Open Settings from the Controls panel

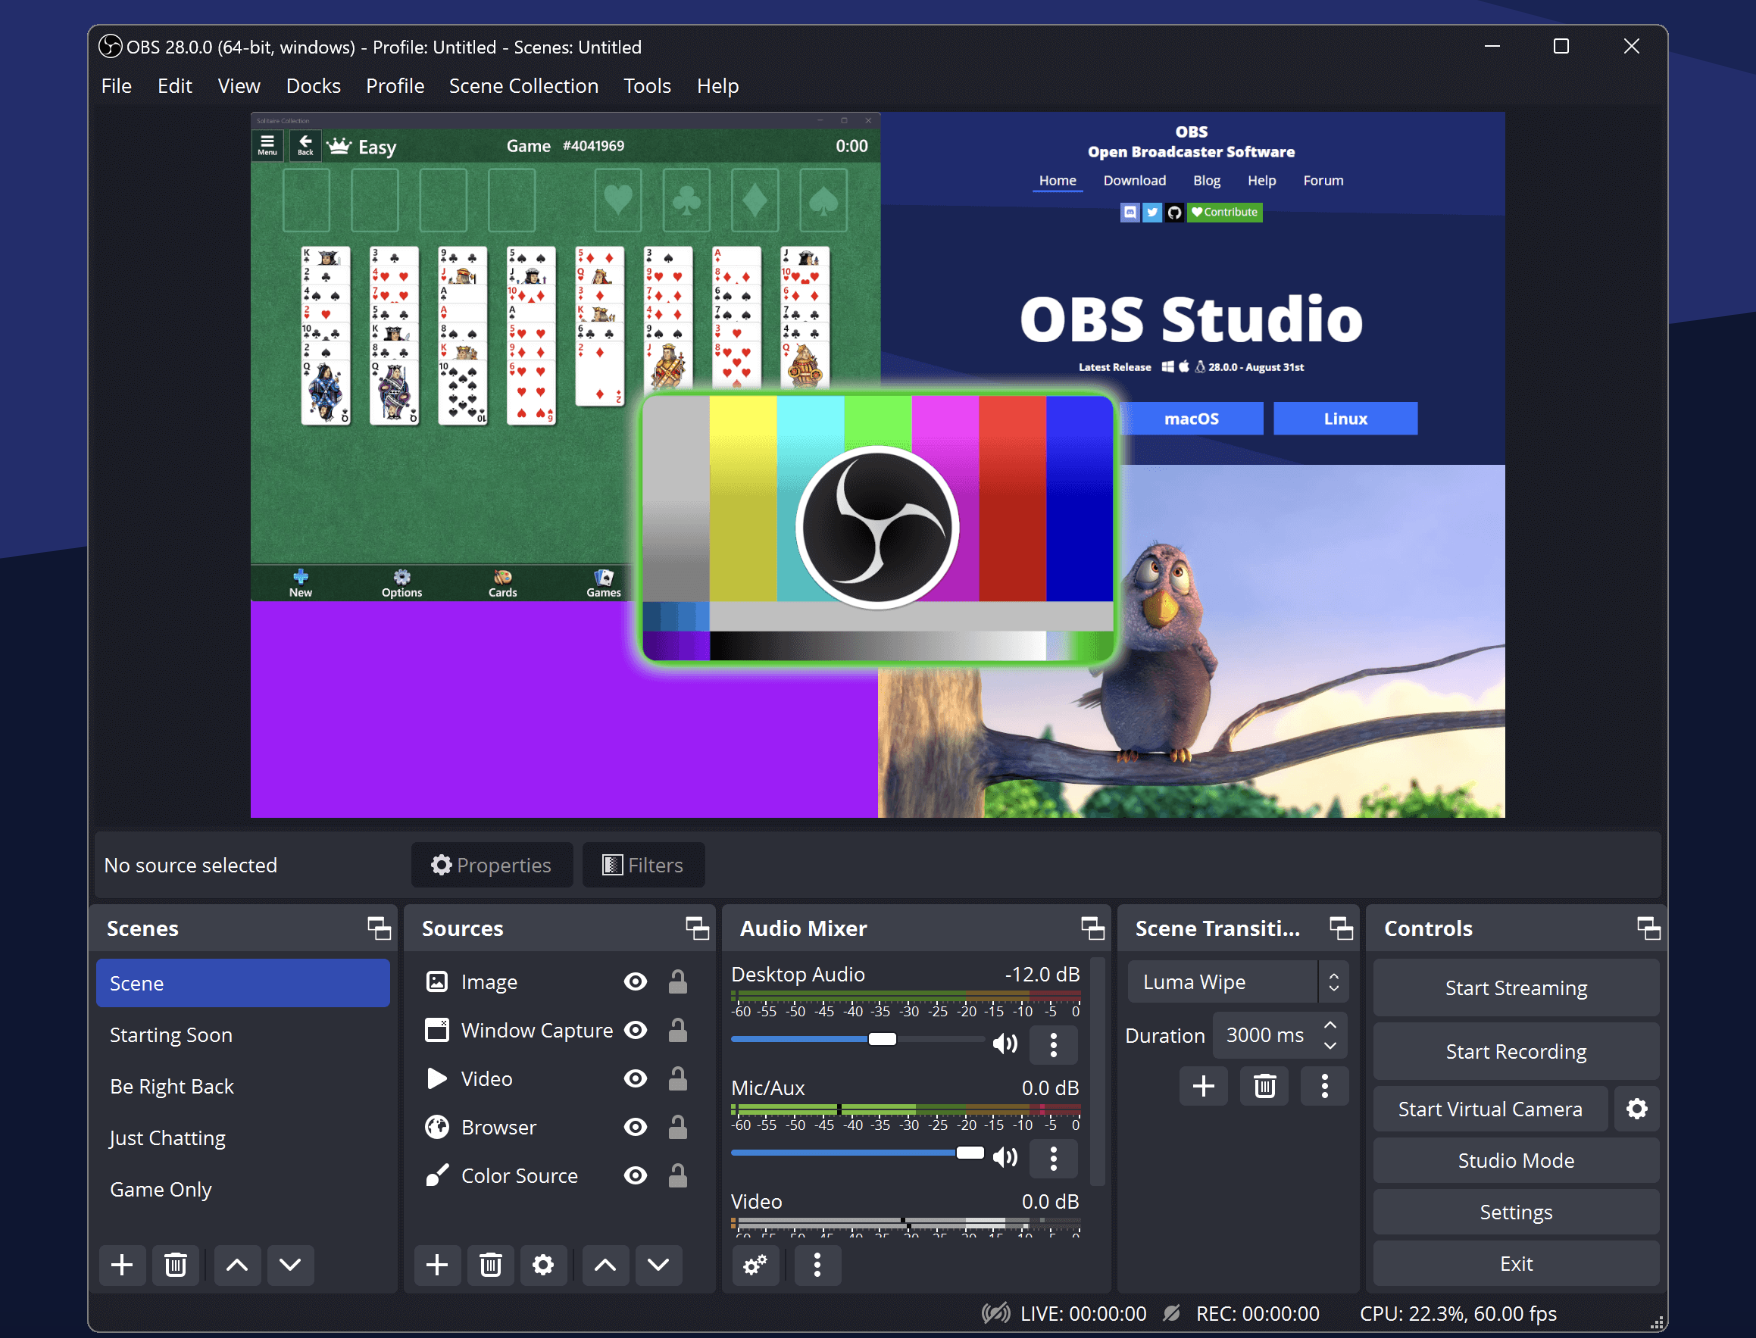tap(1516, 1212)
